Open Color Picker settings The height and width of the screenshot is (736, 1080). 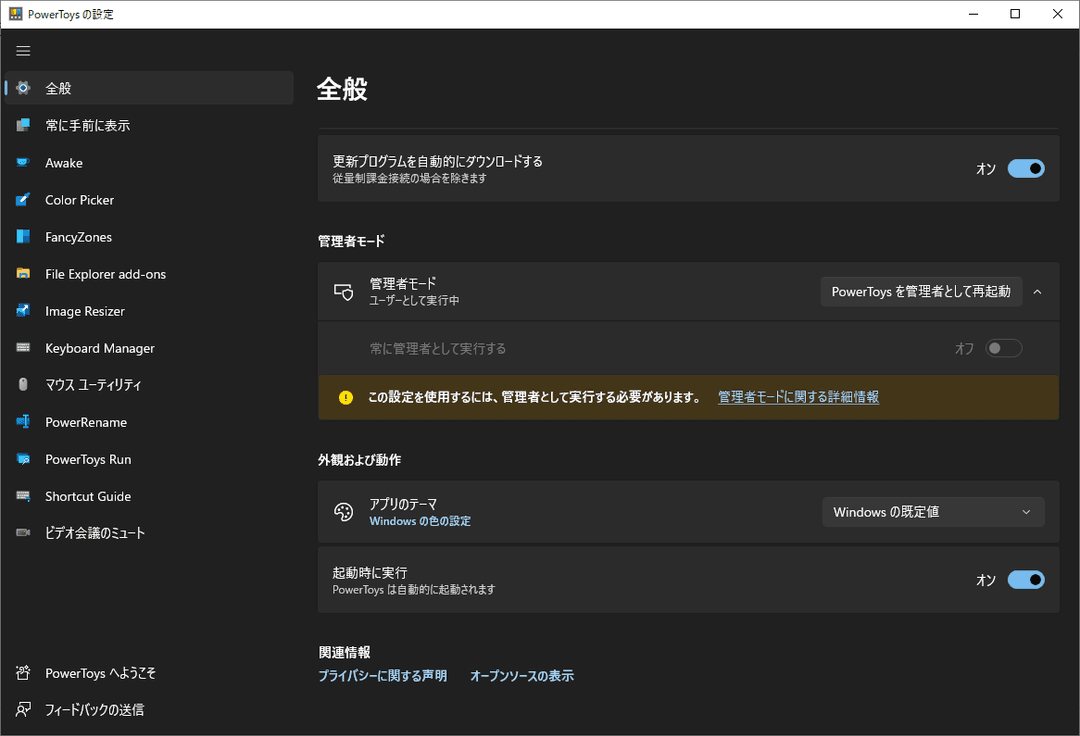(x=149, y=200)
